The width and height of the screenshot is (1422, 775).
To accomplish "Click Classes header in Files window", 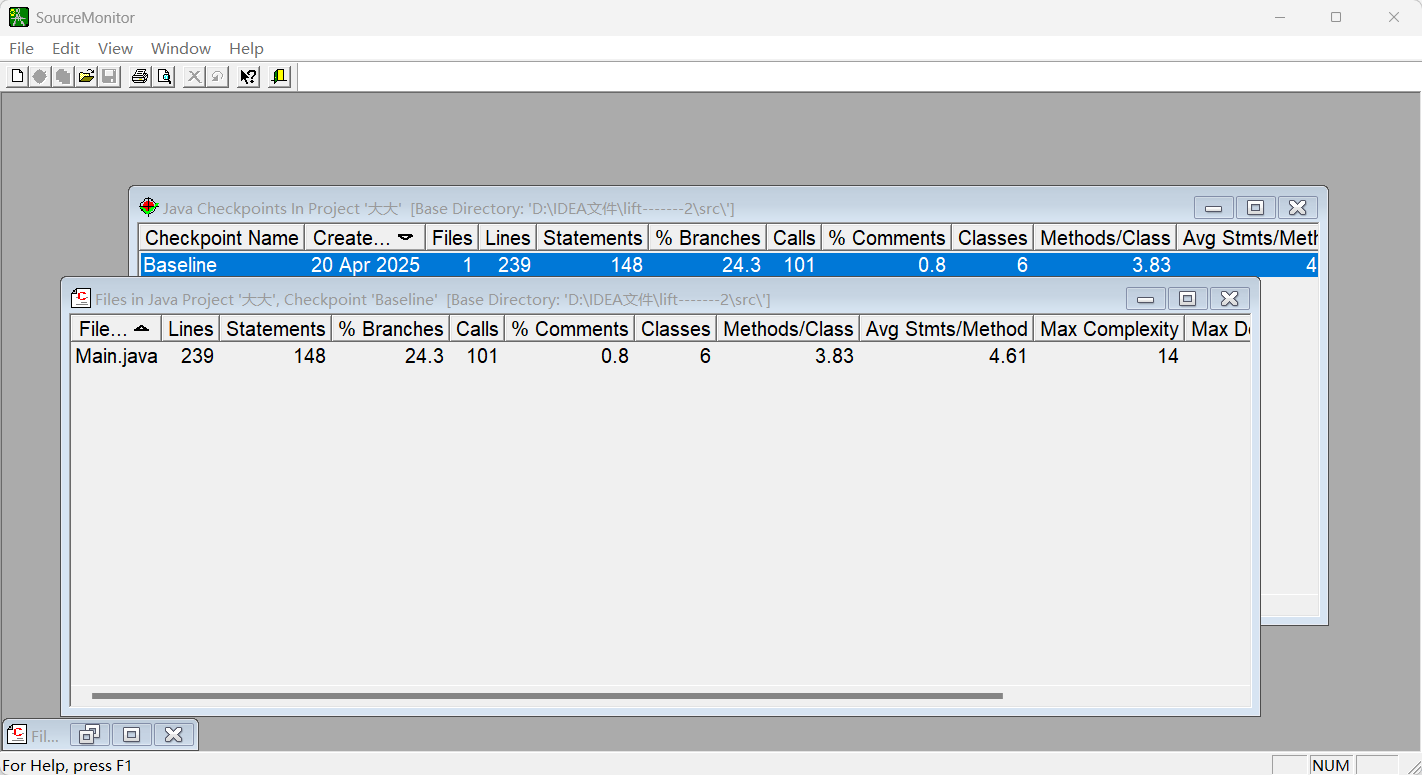I will [676, 329].
